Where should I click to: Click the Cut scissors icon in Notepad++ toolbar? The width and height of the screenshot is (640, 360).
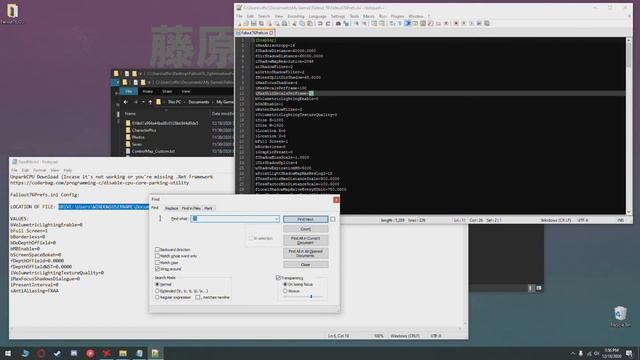tap(294, 23)
